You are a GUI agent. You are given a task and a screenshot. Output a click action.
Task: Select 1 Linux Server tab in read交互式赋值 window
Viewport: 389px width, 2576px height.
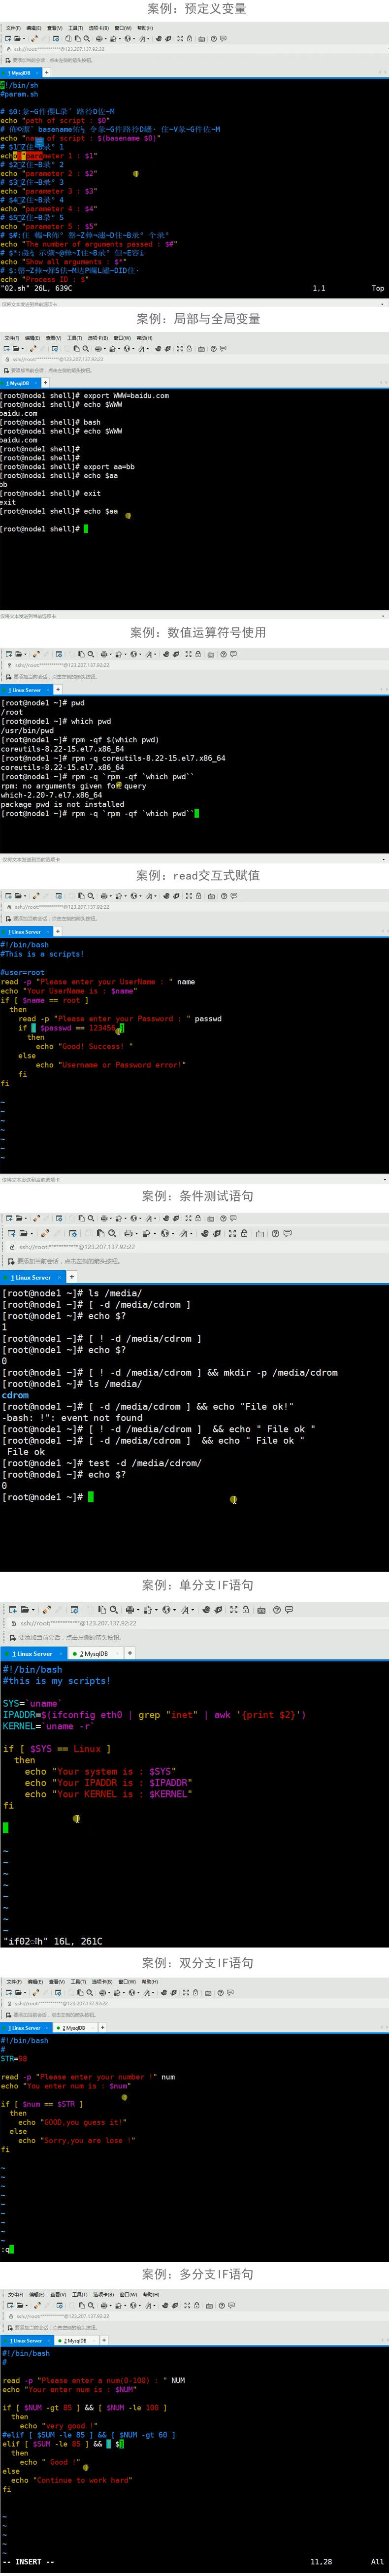coord(25,931)
